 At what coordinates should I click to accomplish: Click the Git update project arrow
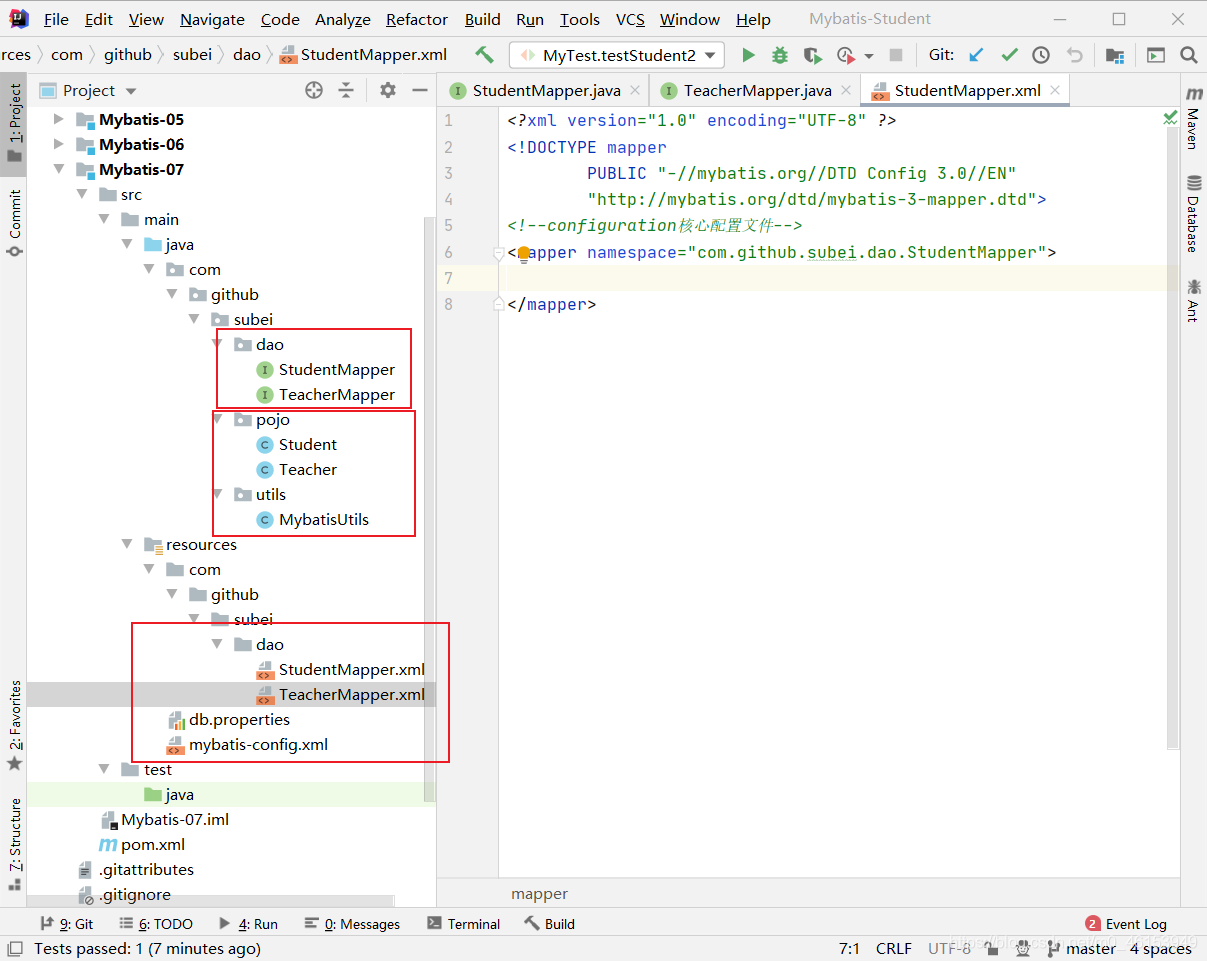(977, 55)
